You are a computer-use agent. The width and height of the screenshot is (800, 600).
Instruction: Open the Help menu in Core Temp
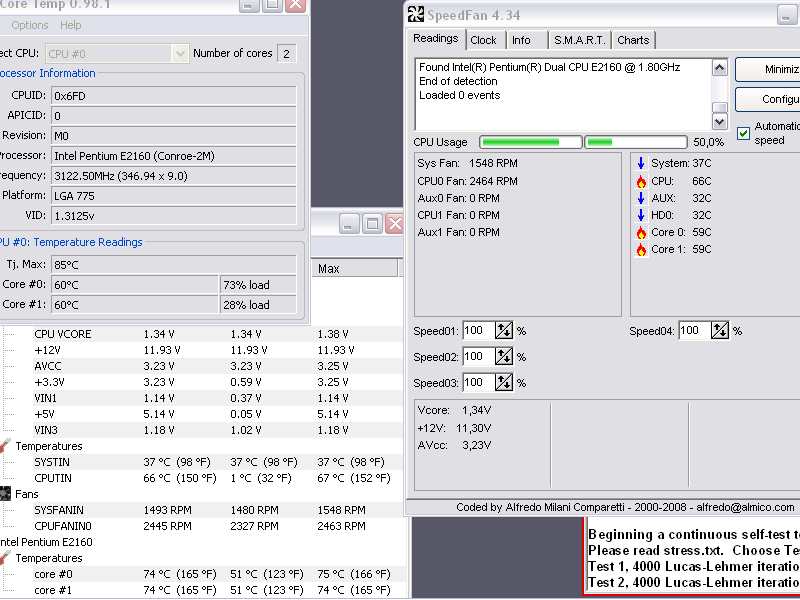(70, 25)
